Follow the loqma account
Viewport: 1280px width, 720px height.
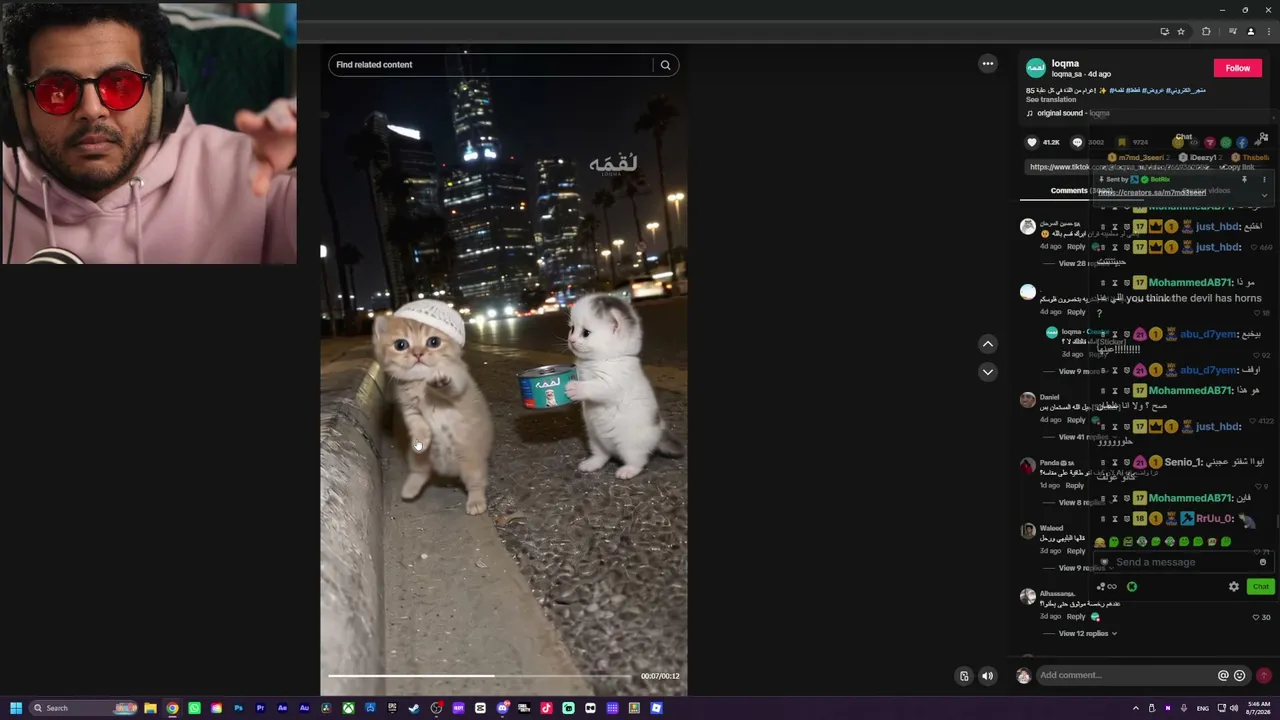pyautogui.click(x=1238, y=68)
